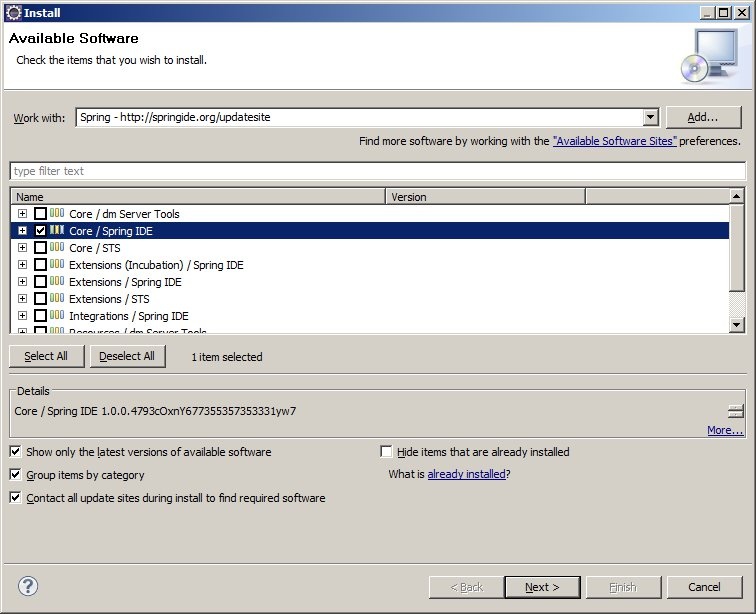Click the scroll down arrow of software list
The image size is (756, 614).
tap(737, 325)
